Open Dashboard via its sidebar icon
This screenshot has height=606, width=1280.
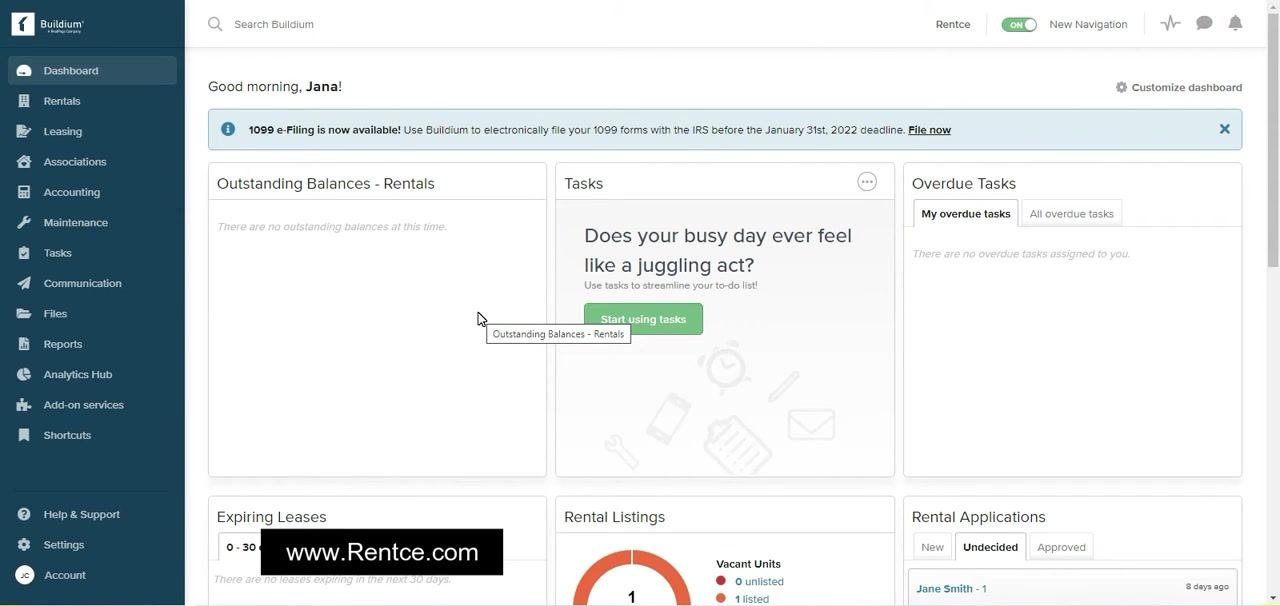pos(24,71)
